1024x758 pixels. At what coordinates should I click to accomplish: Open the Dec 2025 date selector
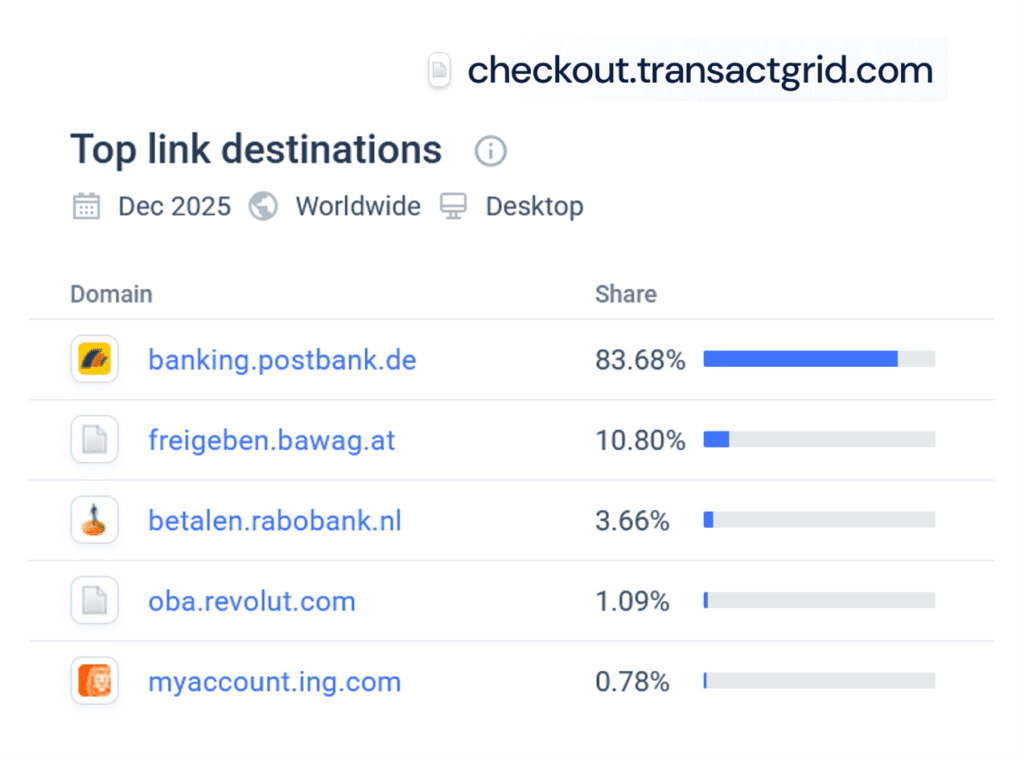[175, 206]
